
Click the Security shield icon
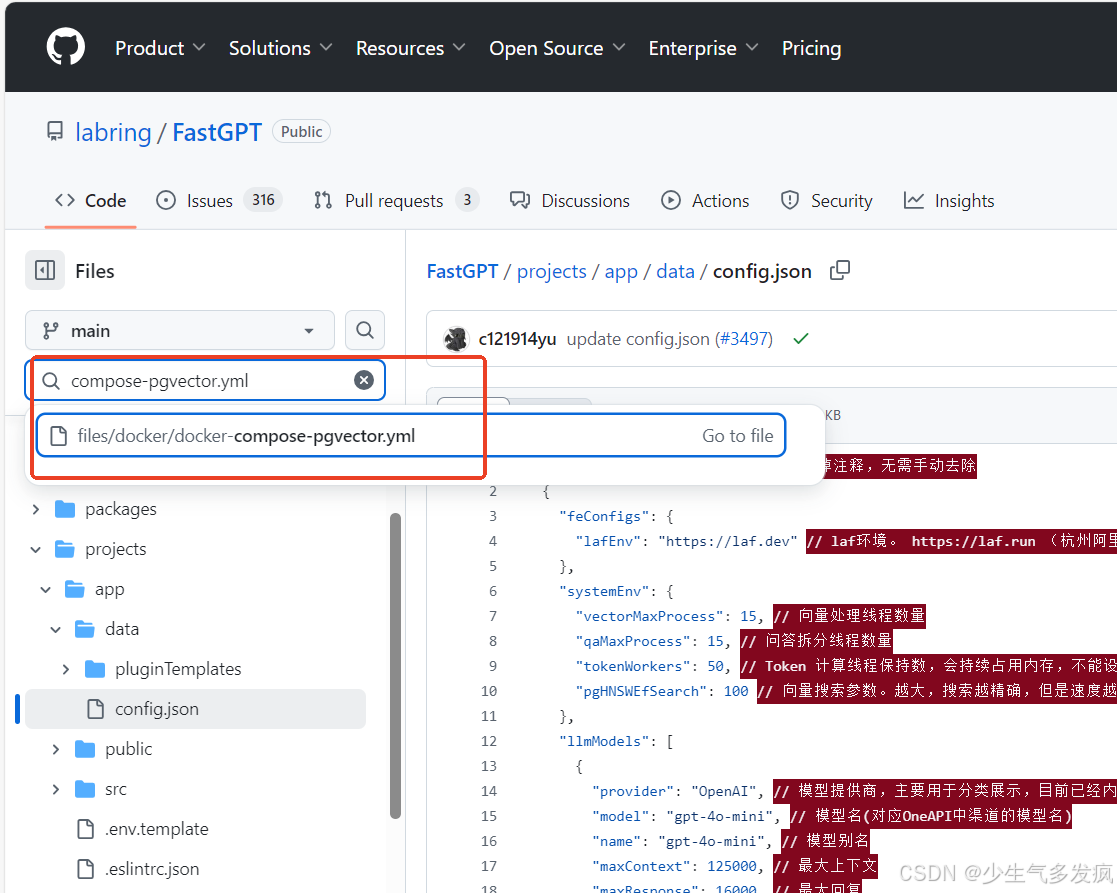click(x=789, y=201)
